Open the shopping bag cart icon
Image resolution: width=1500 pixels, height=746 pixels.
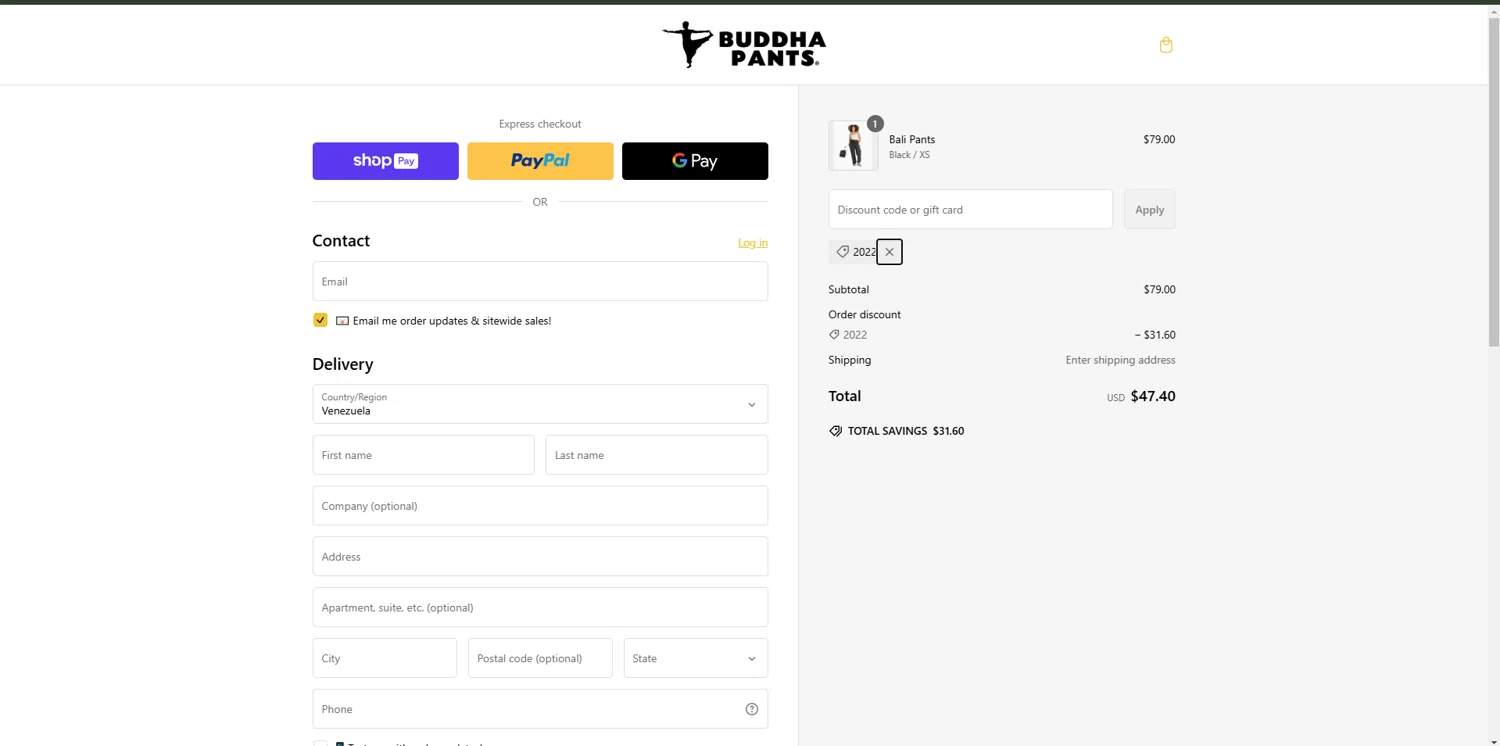pyautogui.click(x=1165, y=45)
